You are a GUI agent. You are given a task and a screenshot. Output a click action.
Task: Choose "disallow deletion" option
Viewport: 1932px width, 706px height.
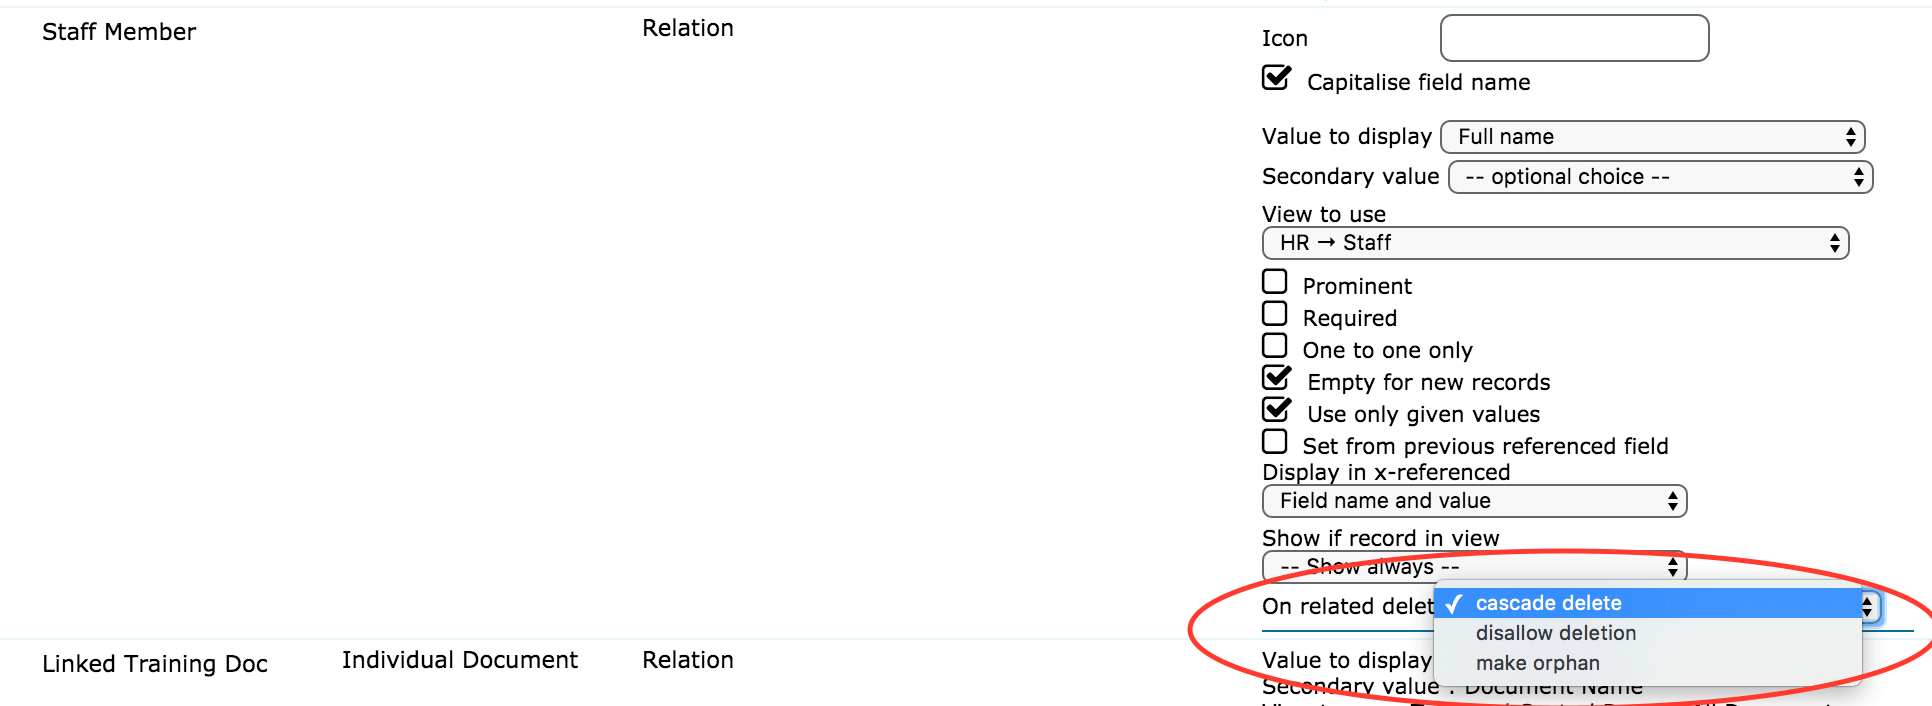1555,632
